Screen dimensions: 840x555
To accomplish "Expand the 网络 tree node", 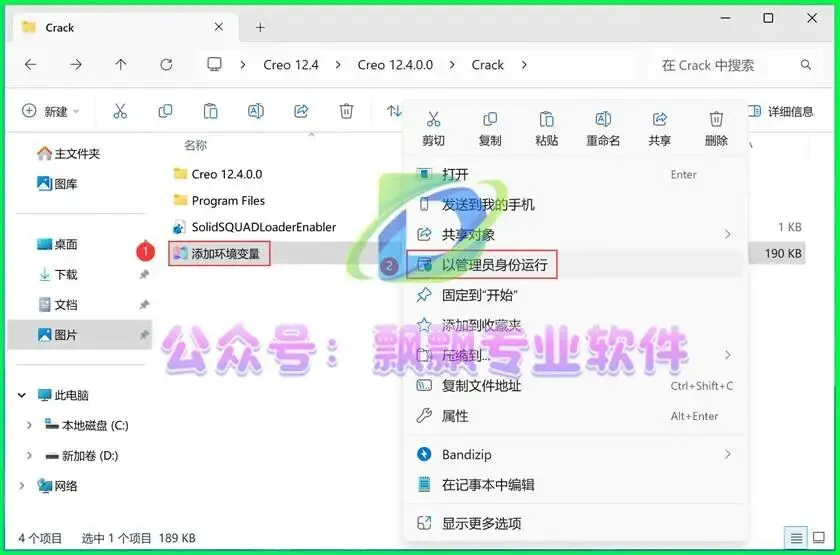I will click(x=22, y=486).
